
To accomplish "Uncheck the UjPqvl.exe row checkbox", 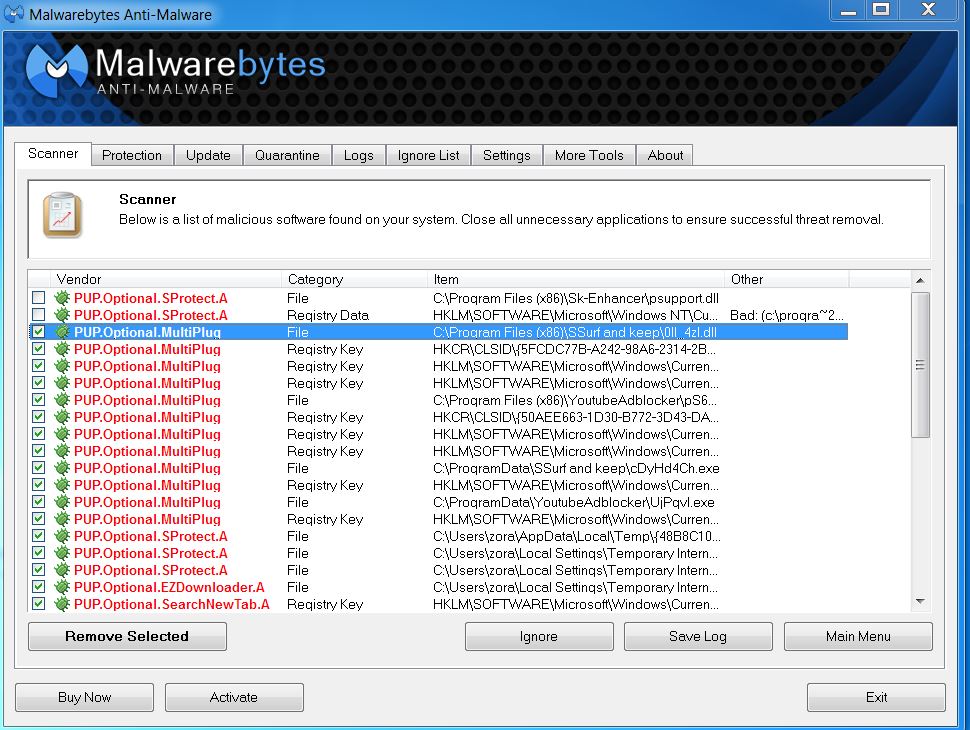I will [38, 502].
